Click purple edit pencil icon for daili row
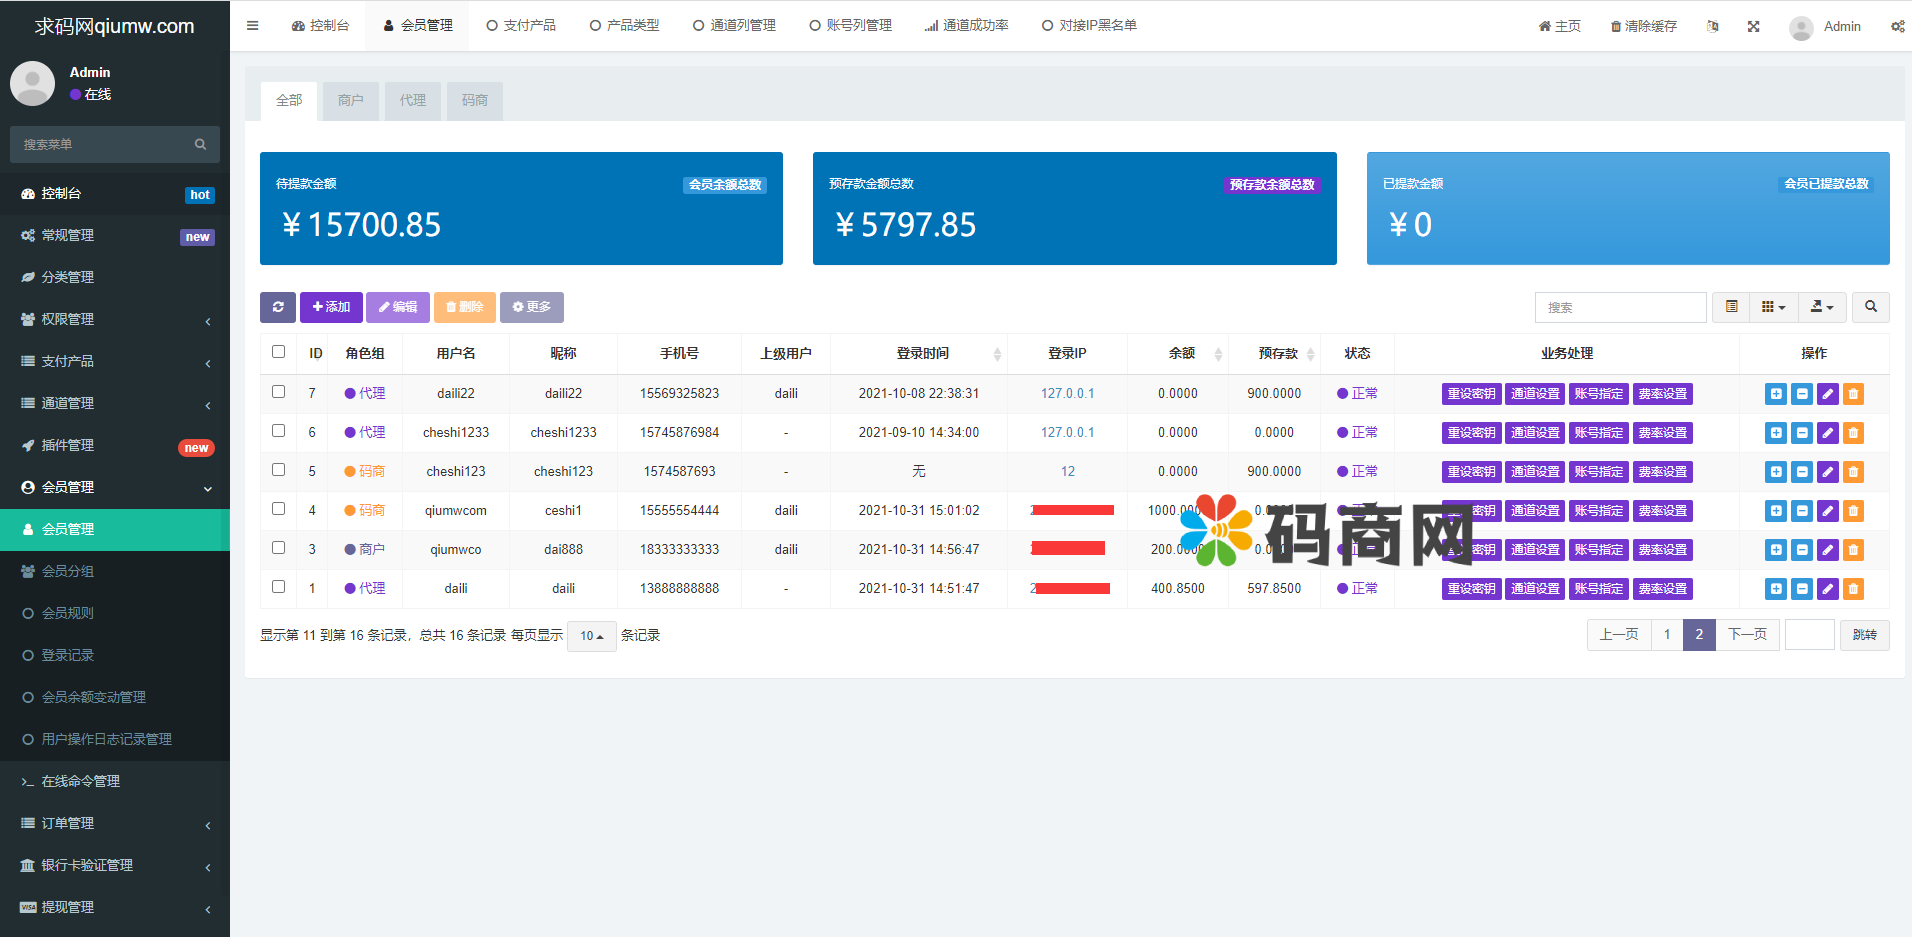Viewport: 1912px width, 937px height. 1827,589
